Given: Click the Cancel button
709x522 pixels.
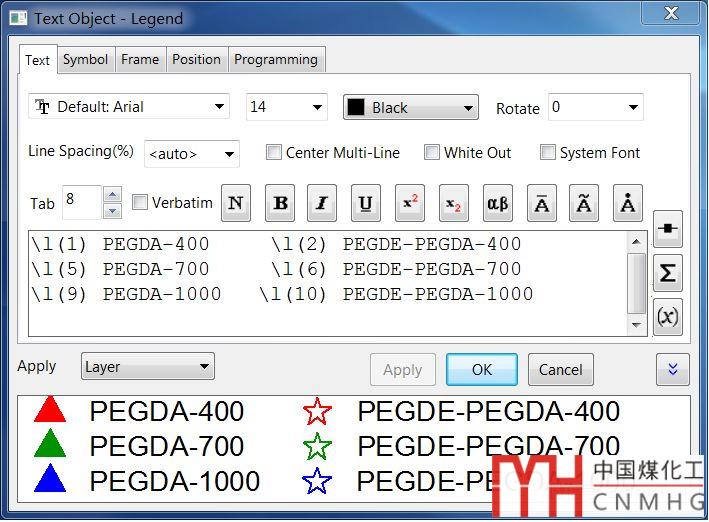Looking at the screenshot, I should 560,369.
